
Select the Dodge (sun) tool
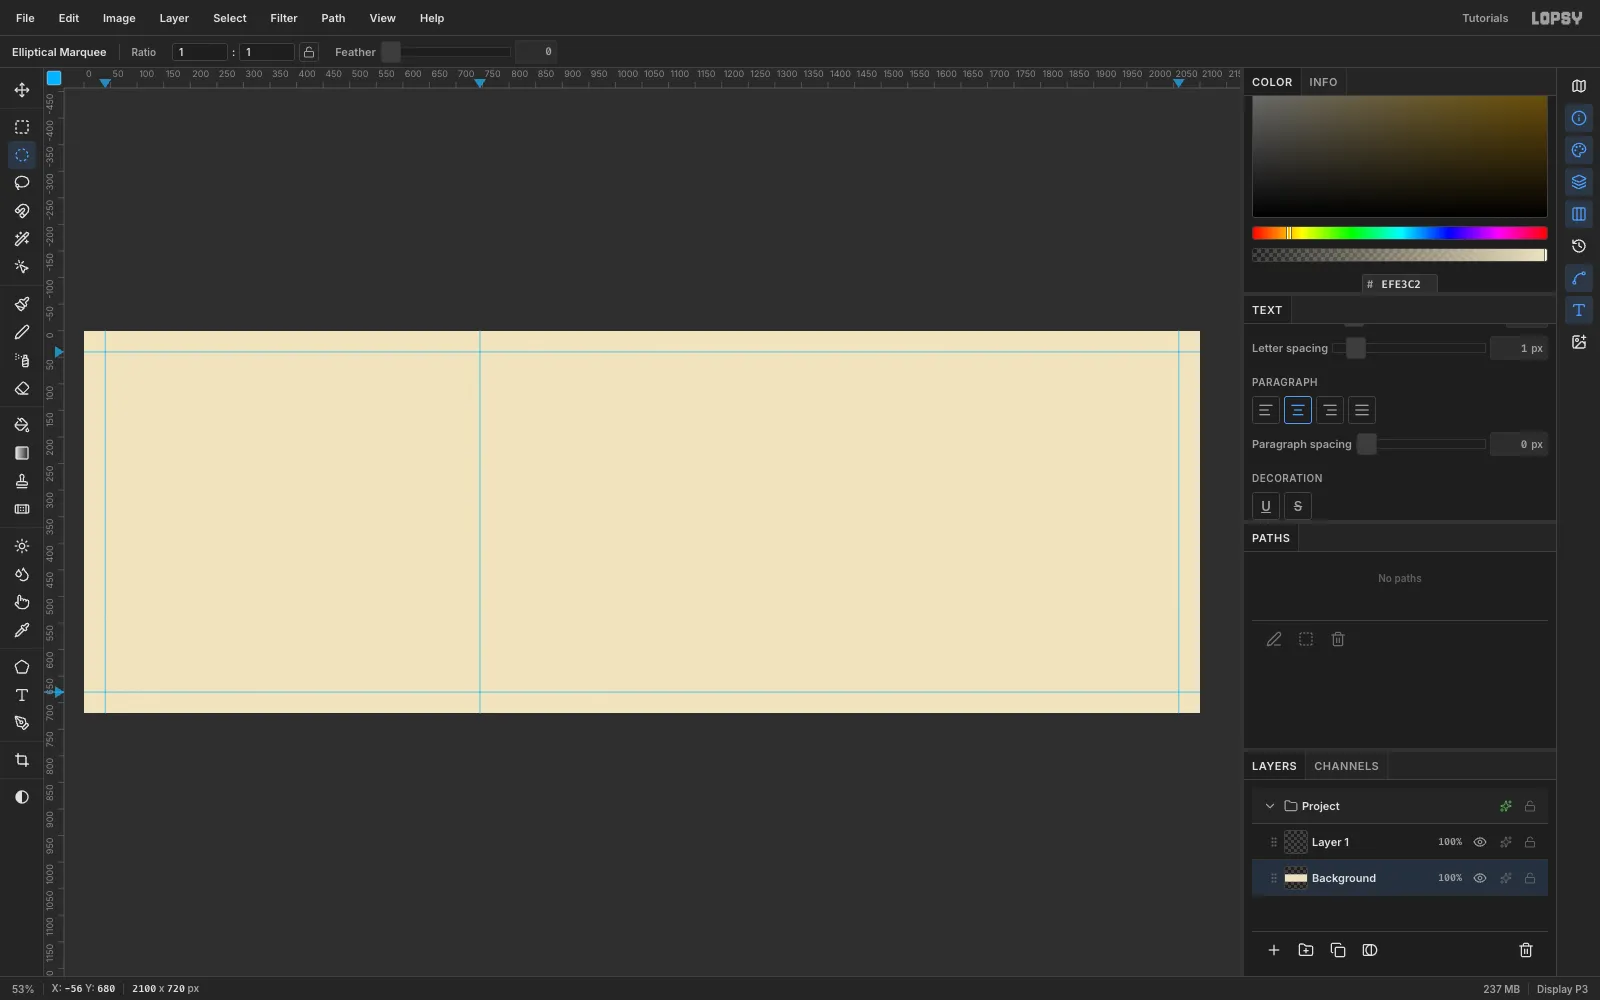(x=21, y=546)
